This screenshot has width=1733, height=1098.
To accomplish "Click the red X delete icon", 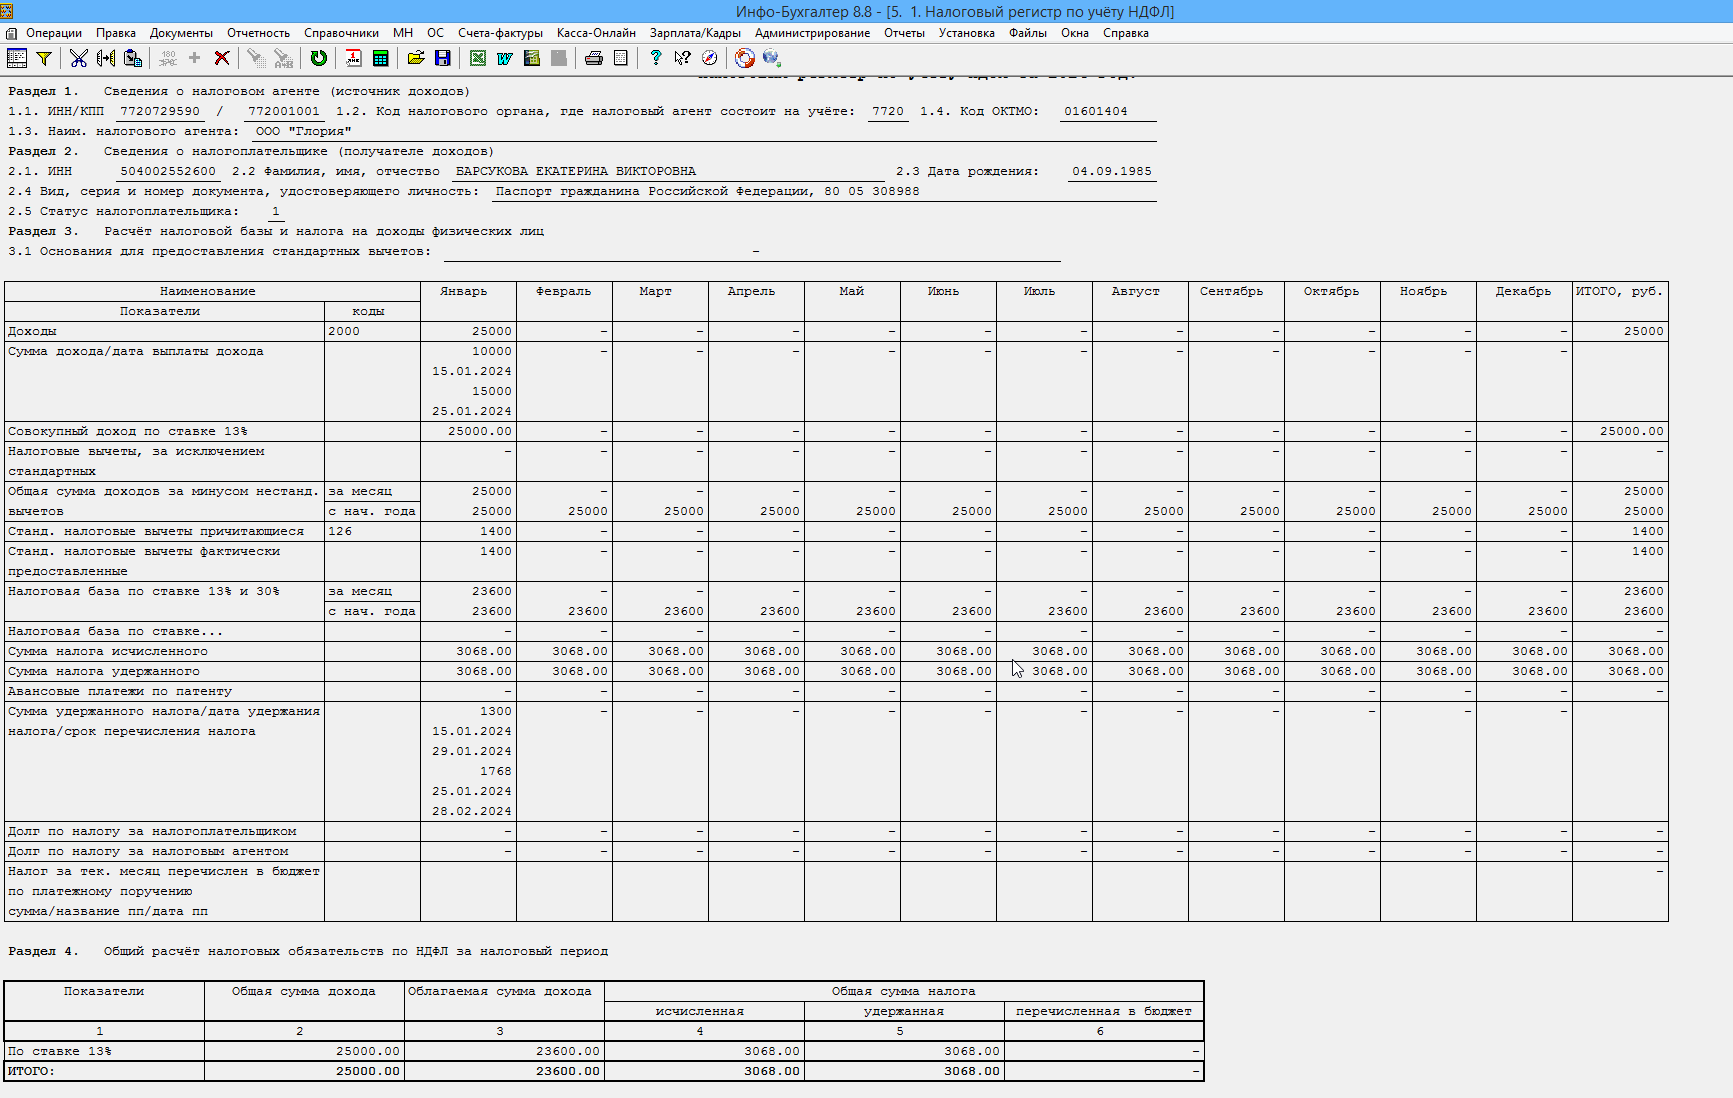I will click(222, 58).
